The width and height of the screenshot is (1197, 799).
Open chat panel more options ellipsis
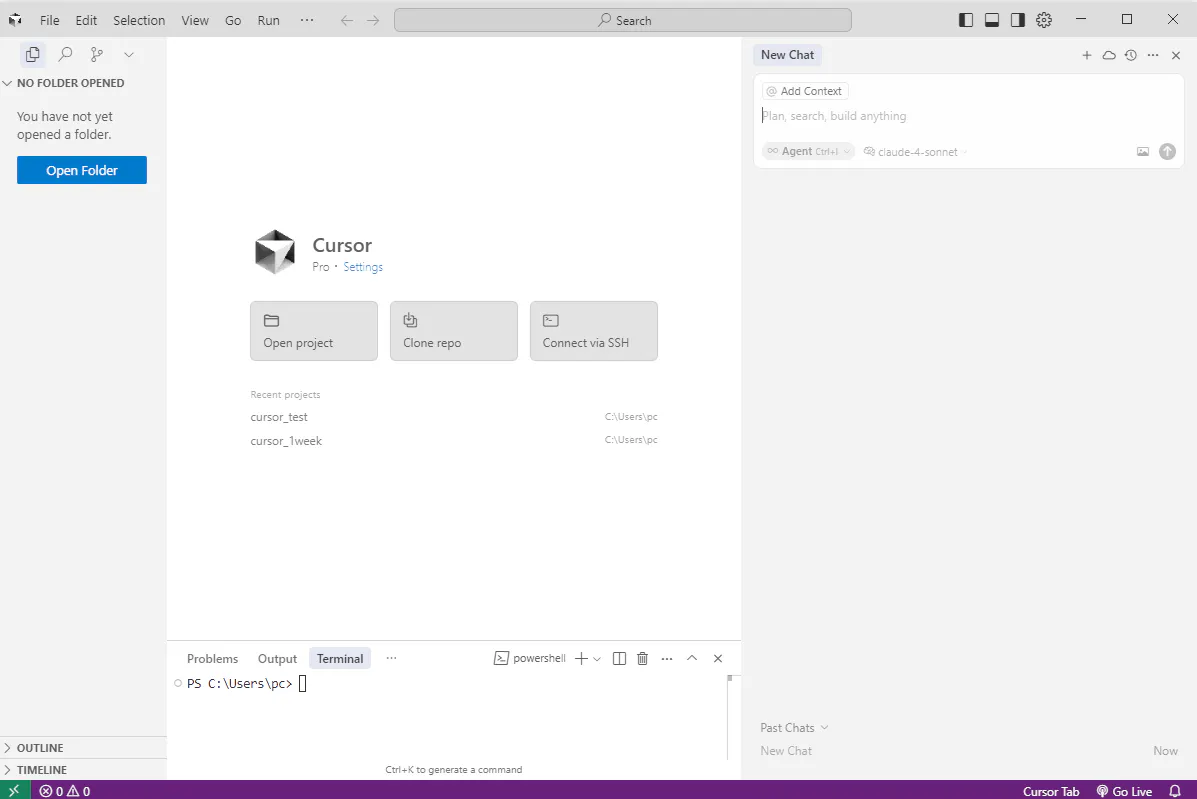(x=1153, y=55)
